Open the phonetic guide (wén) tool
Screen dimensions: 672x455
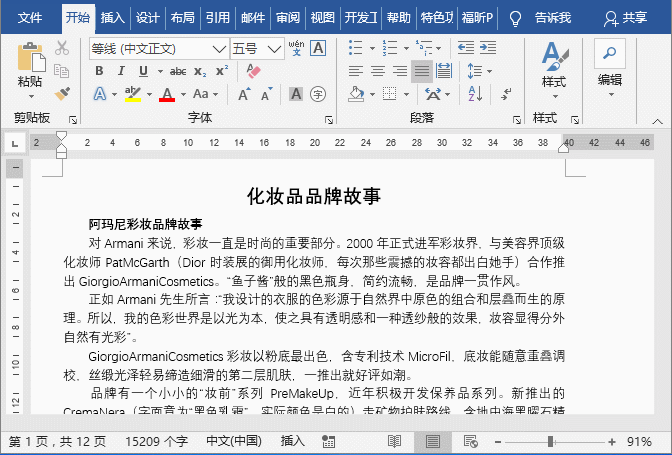click(x=296, y=48)
